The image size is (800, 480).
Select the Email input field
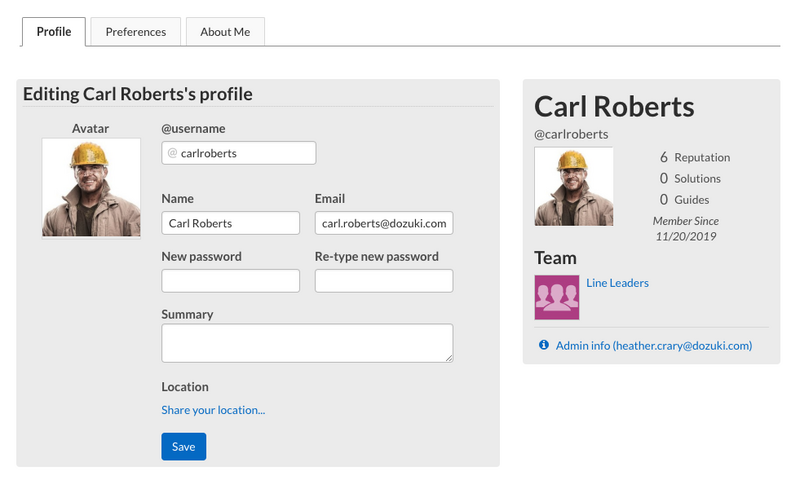coord(383,223)
